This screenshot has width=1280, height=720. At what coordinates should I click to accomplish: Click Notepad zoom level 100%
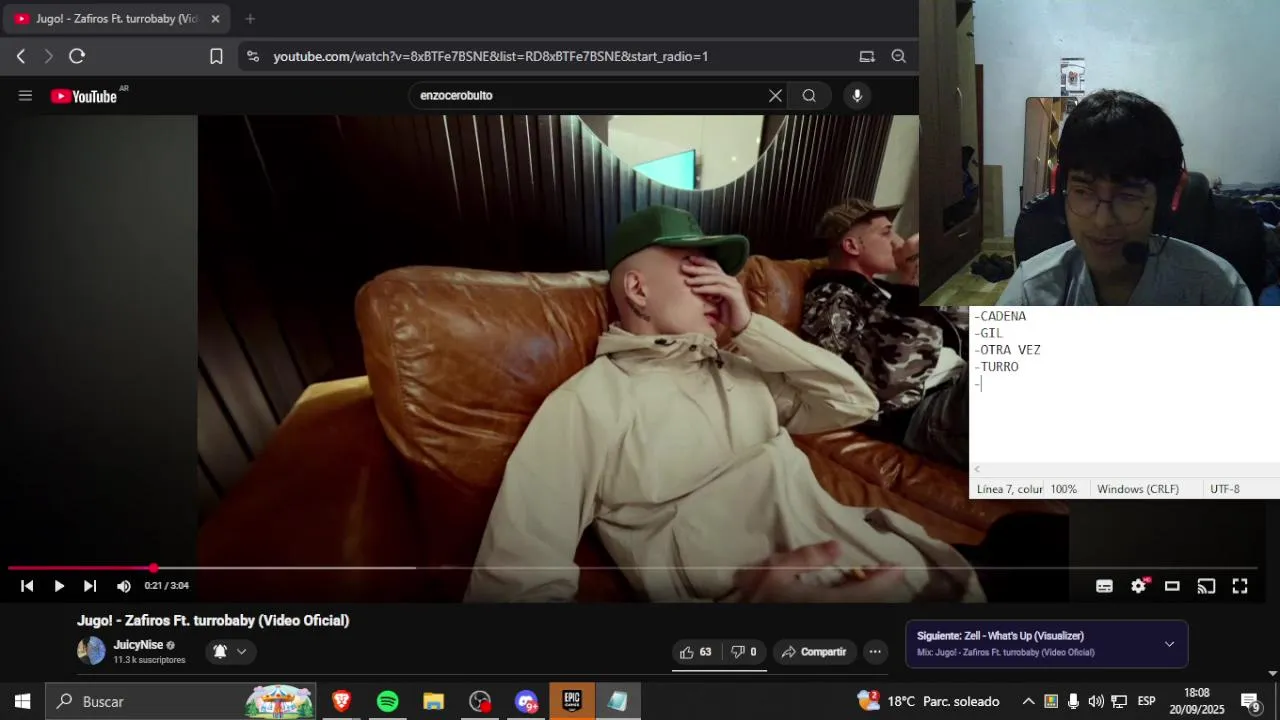click(1064, 489)
